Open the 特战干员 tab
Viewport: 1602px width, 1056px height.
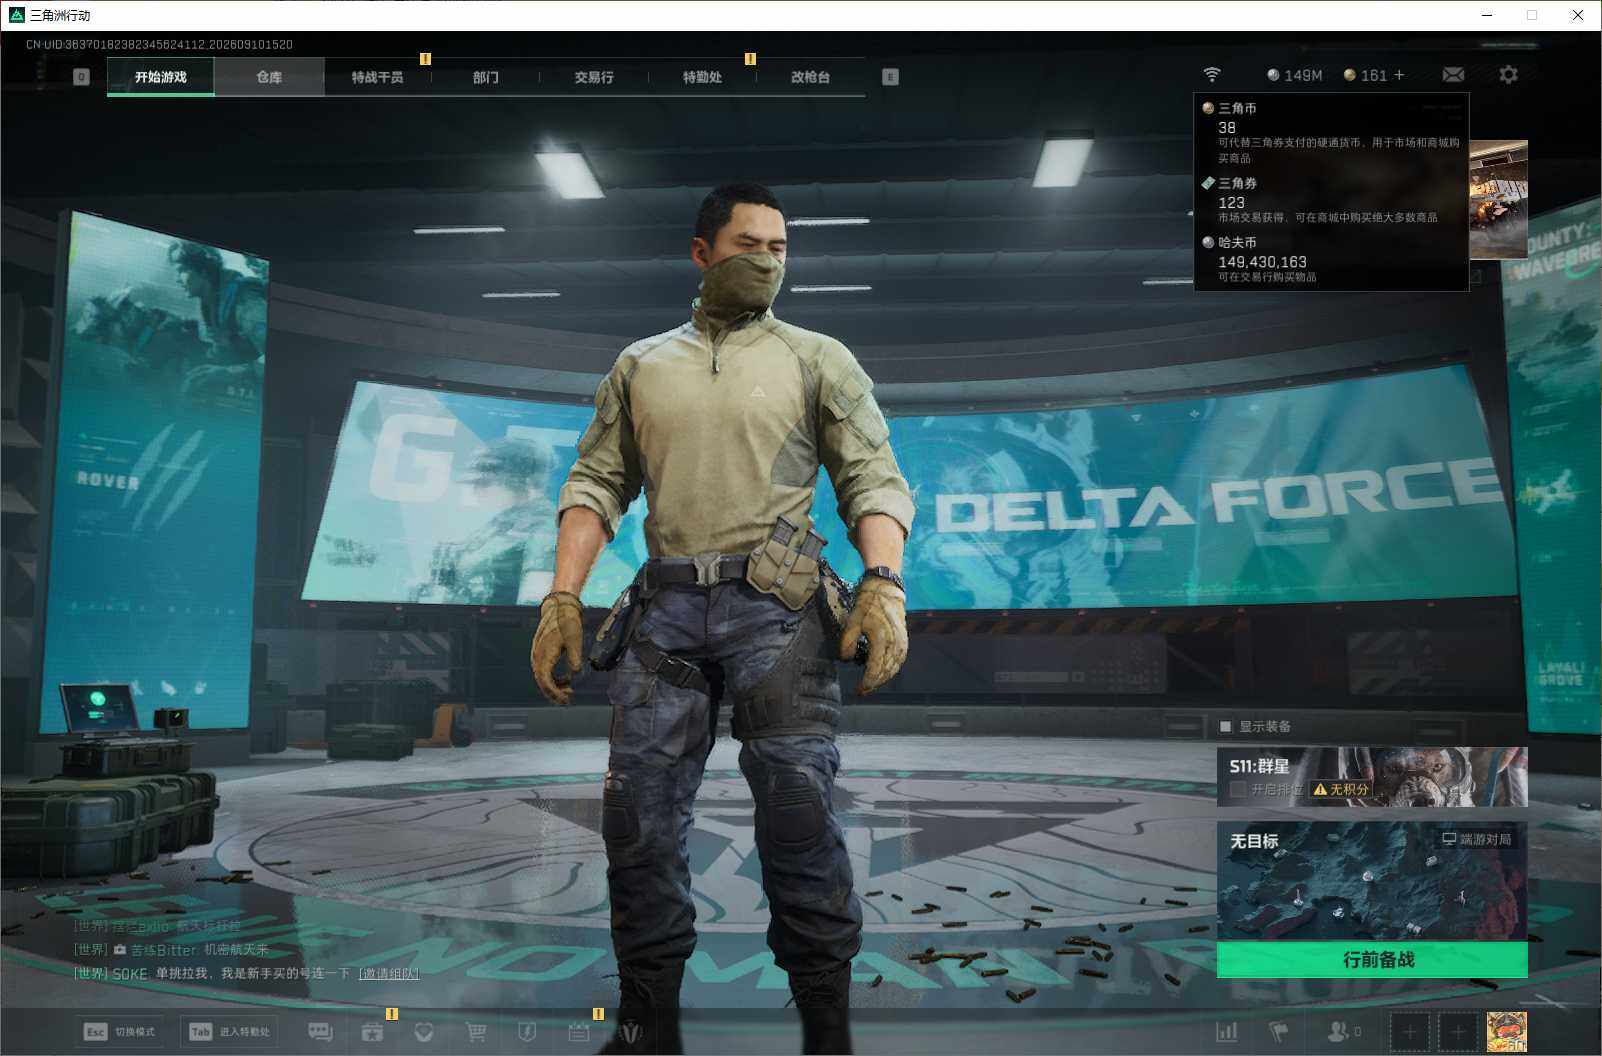pos(377,77)
